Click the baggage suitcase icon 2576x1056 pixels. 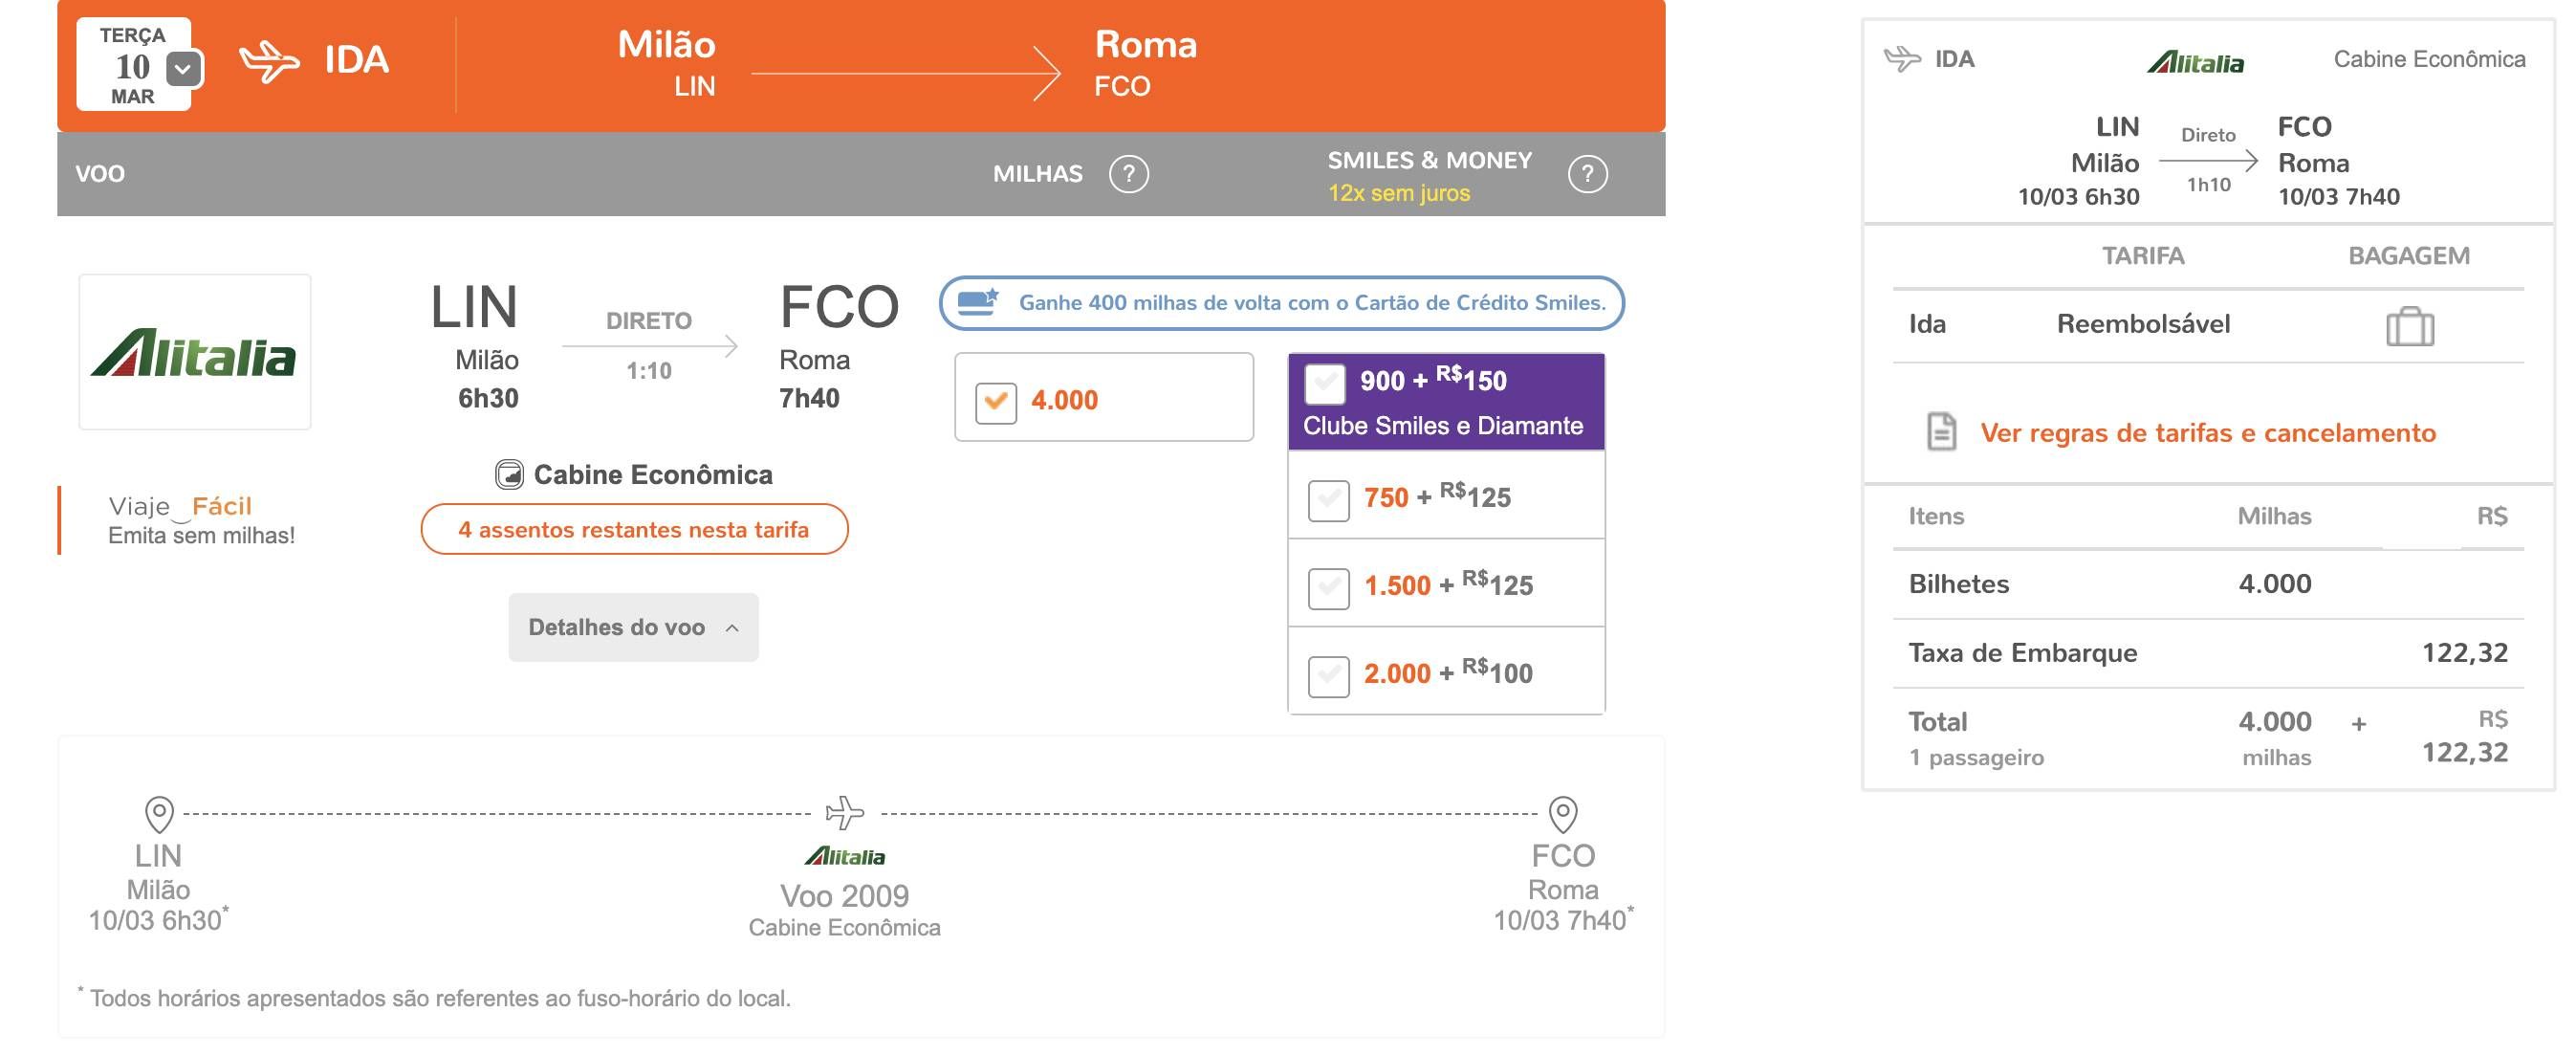click(x=2410, y=326)
